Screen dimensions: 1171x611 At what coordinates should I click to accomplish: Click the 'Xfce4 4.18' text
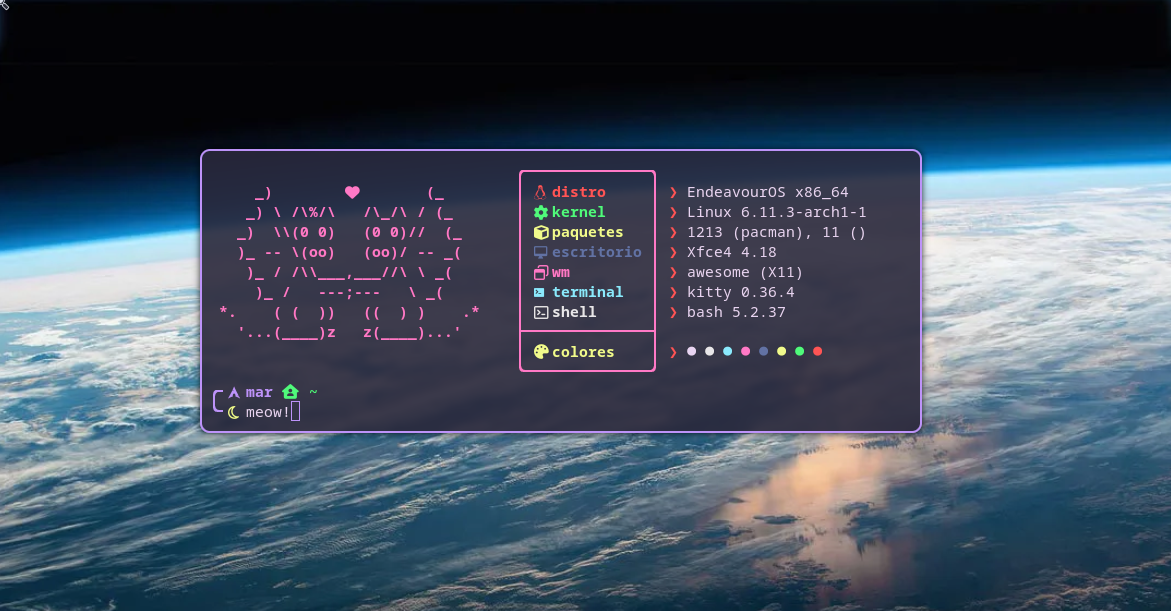[x=732, y=252]
